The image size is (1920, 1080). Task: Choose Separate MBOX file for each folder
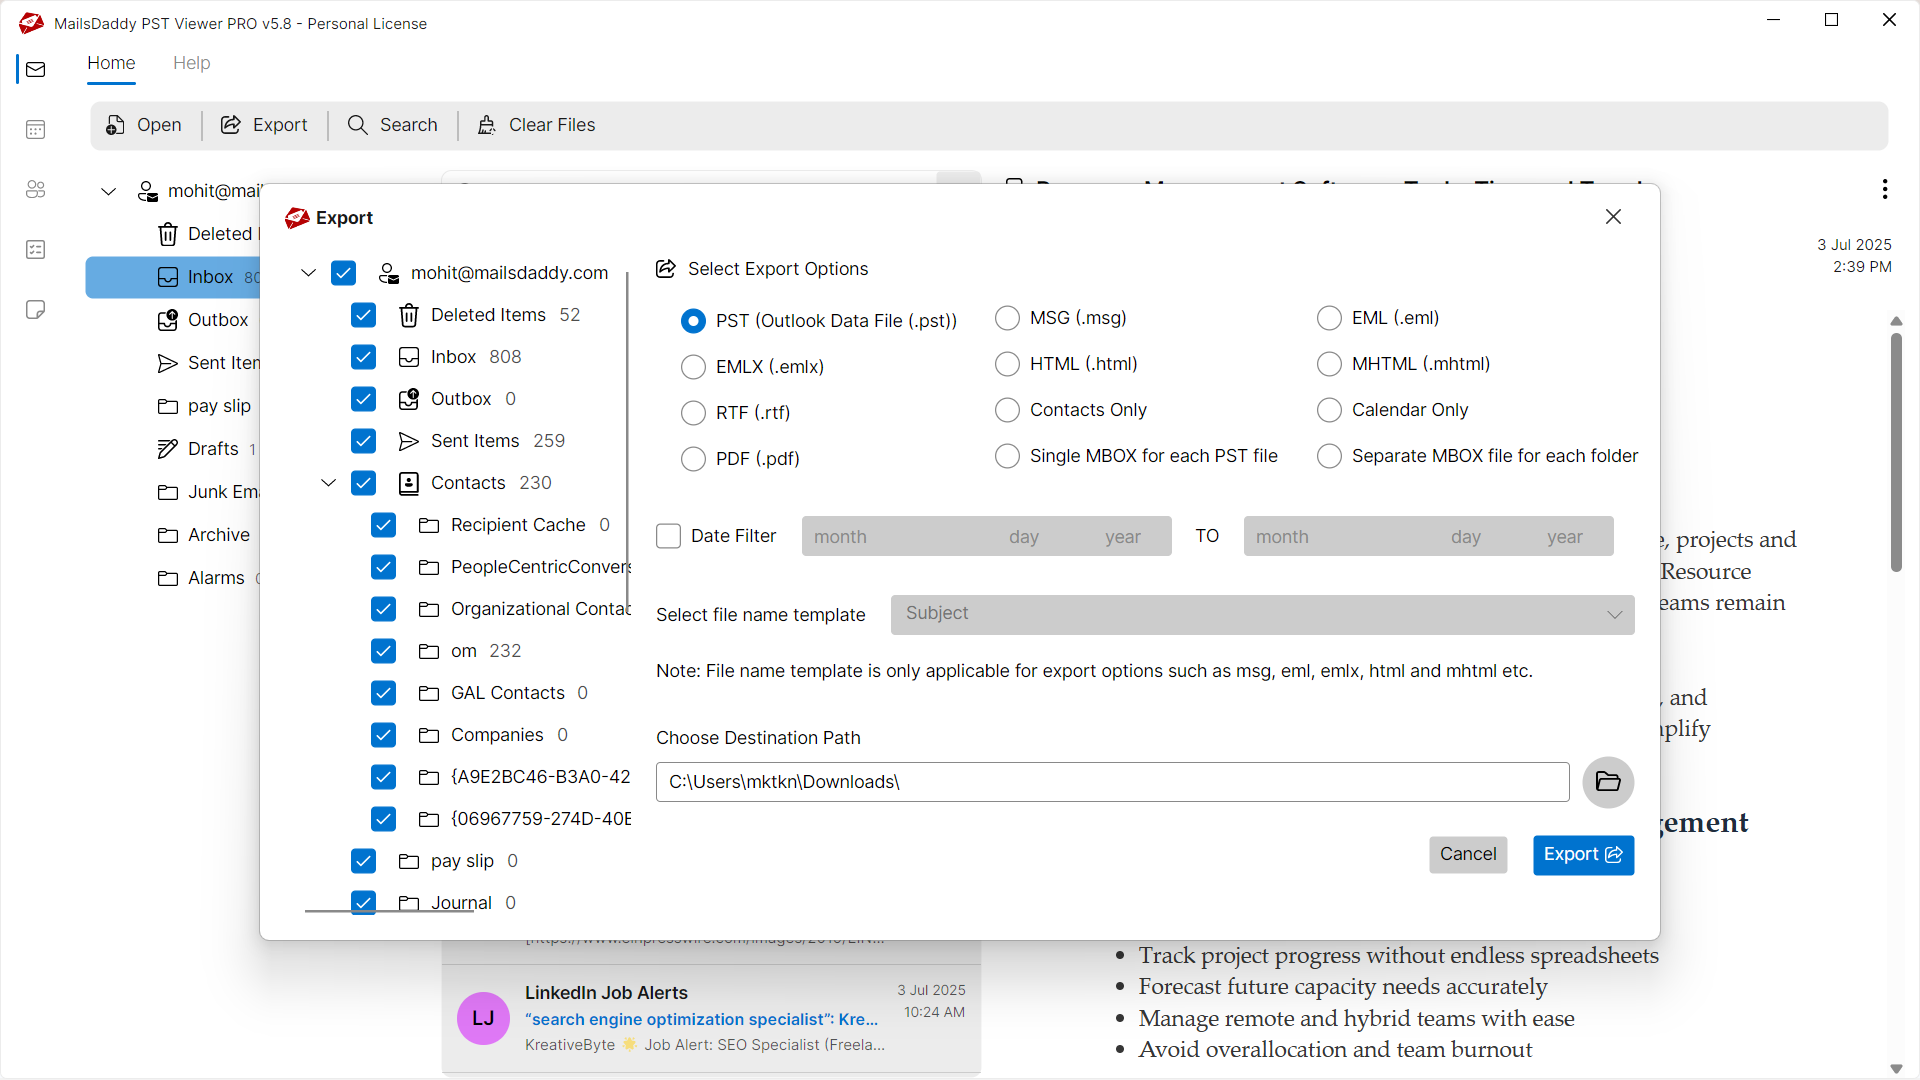(x=1329, y=456)
